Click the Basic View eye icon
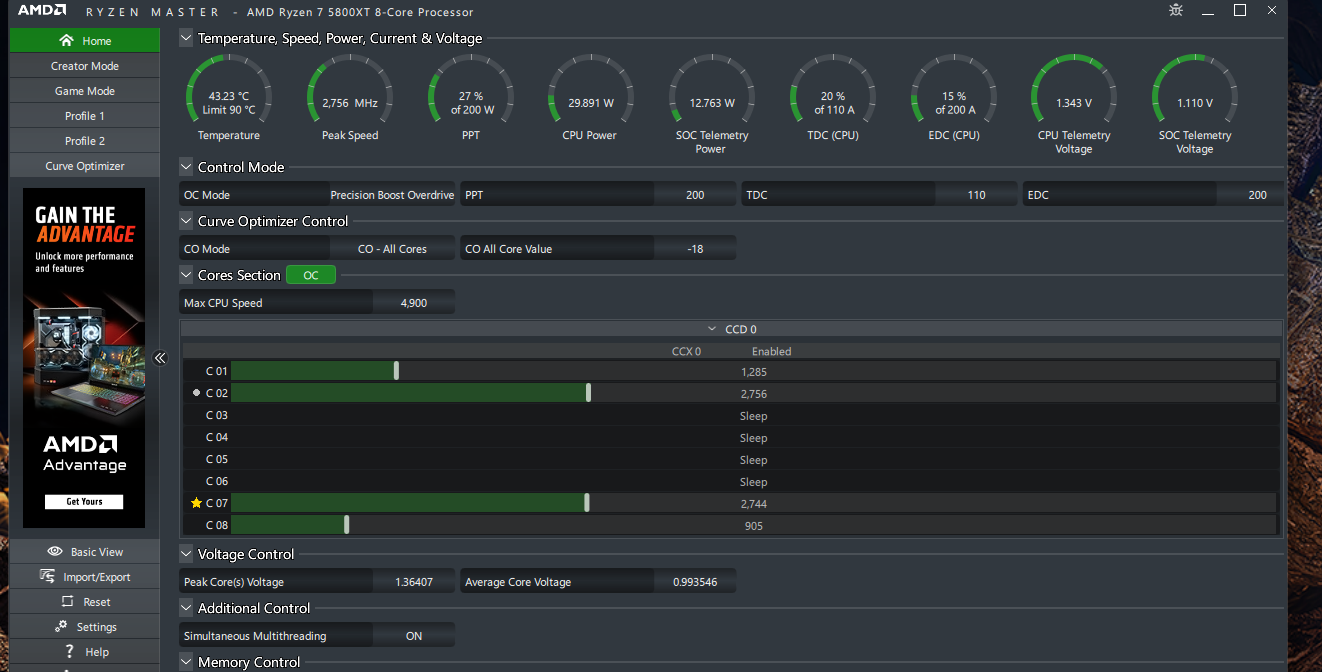 [x=56, y=552]
